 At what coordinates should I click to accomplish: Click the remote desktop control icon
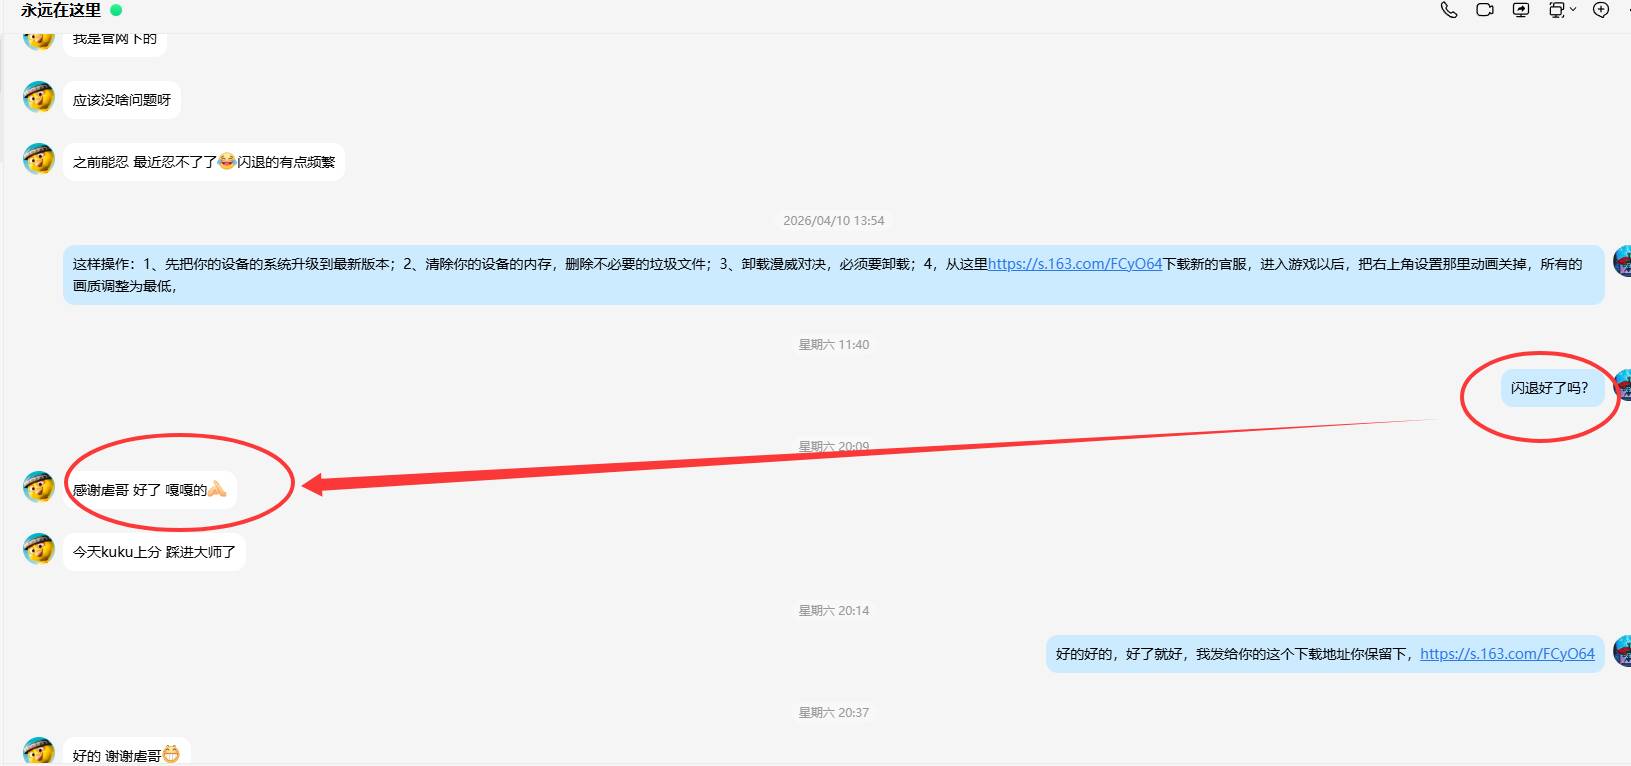point(1556,10)
